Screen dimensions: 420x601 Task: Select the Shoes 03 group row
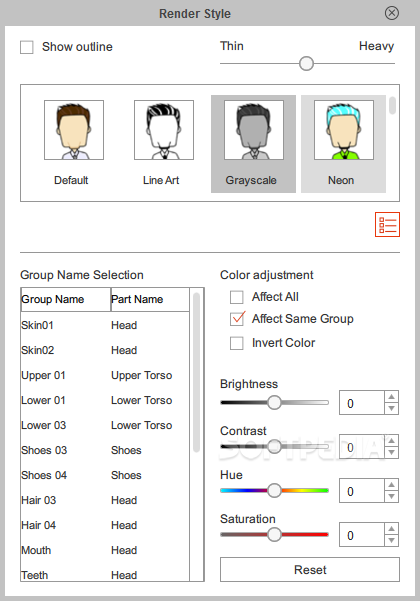click(x=105, y=450)
